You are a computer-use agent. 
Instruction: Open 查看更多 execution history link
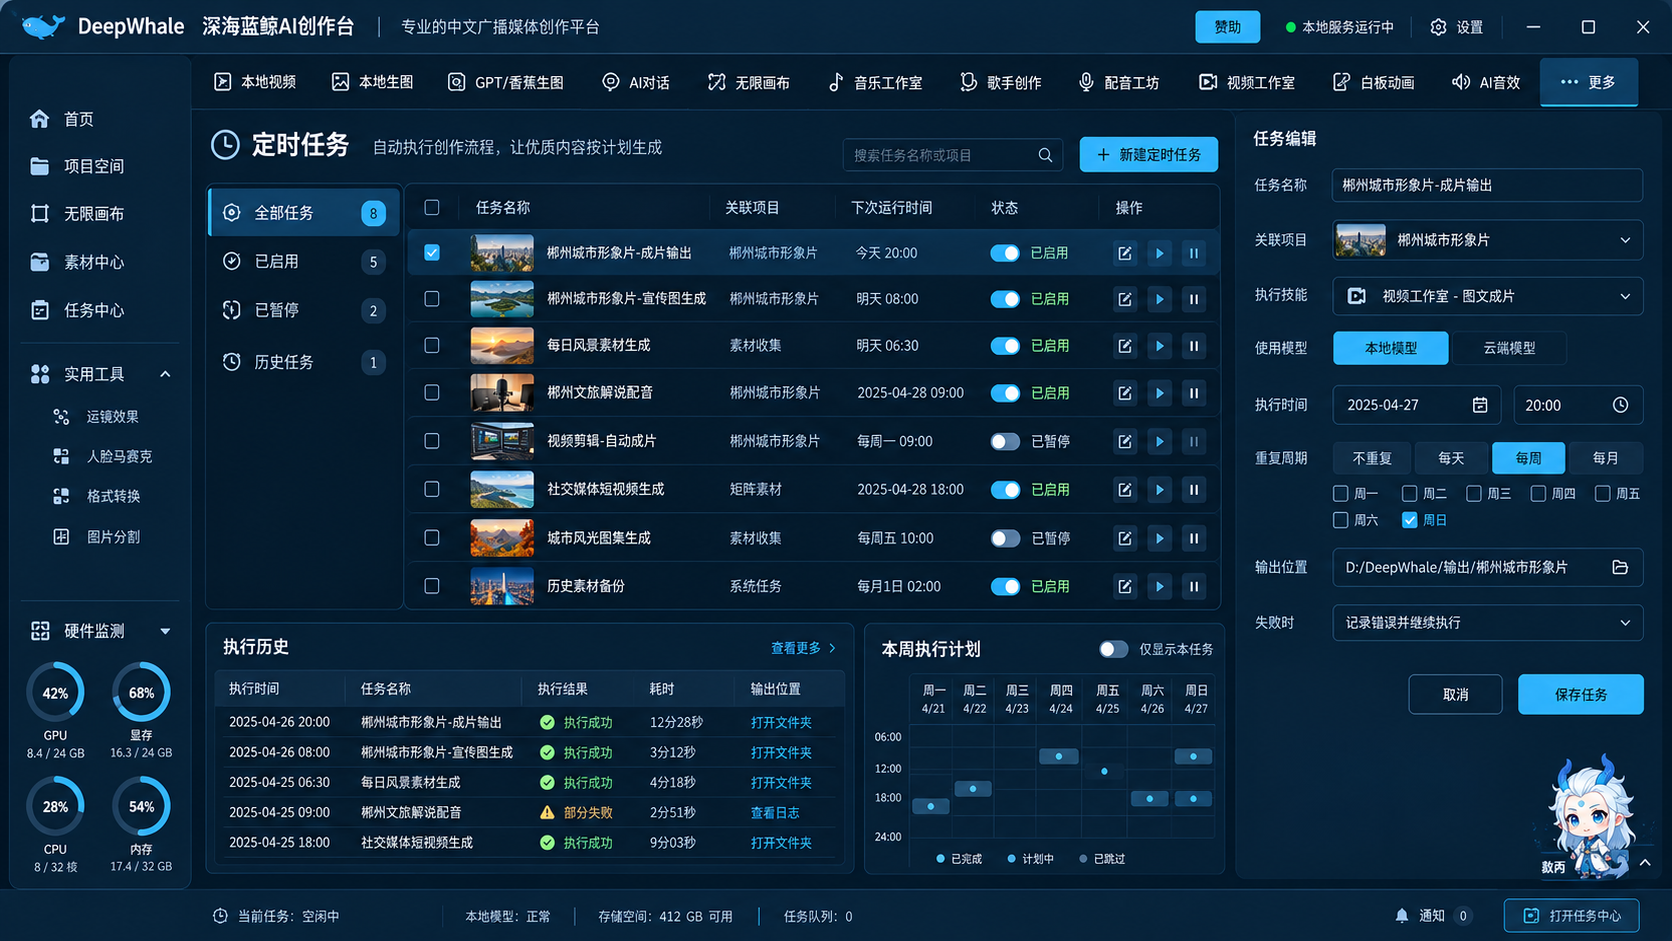[x=803, y=648]
